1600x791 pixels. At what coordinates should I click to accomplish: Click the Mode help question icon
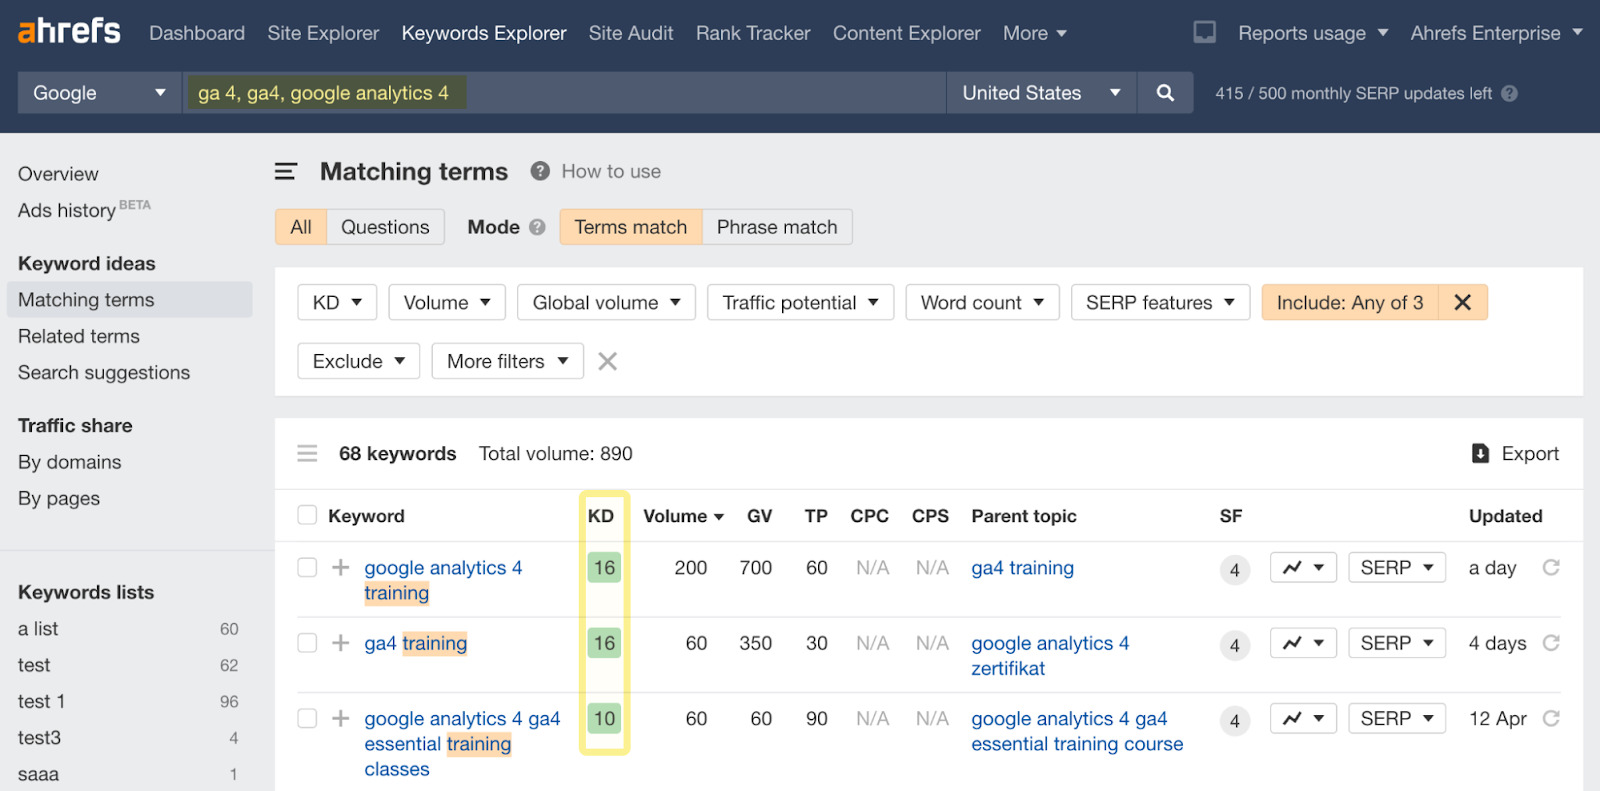click(x=537, y=227)
